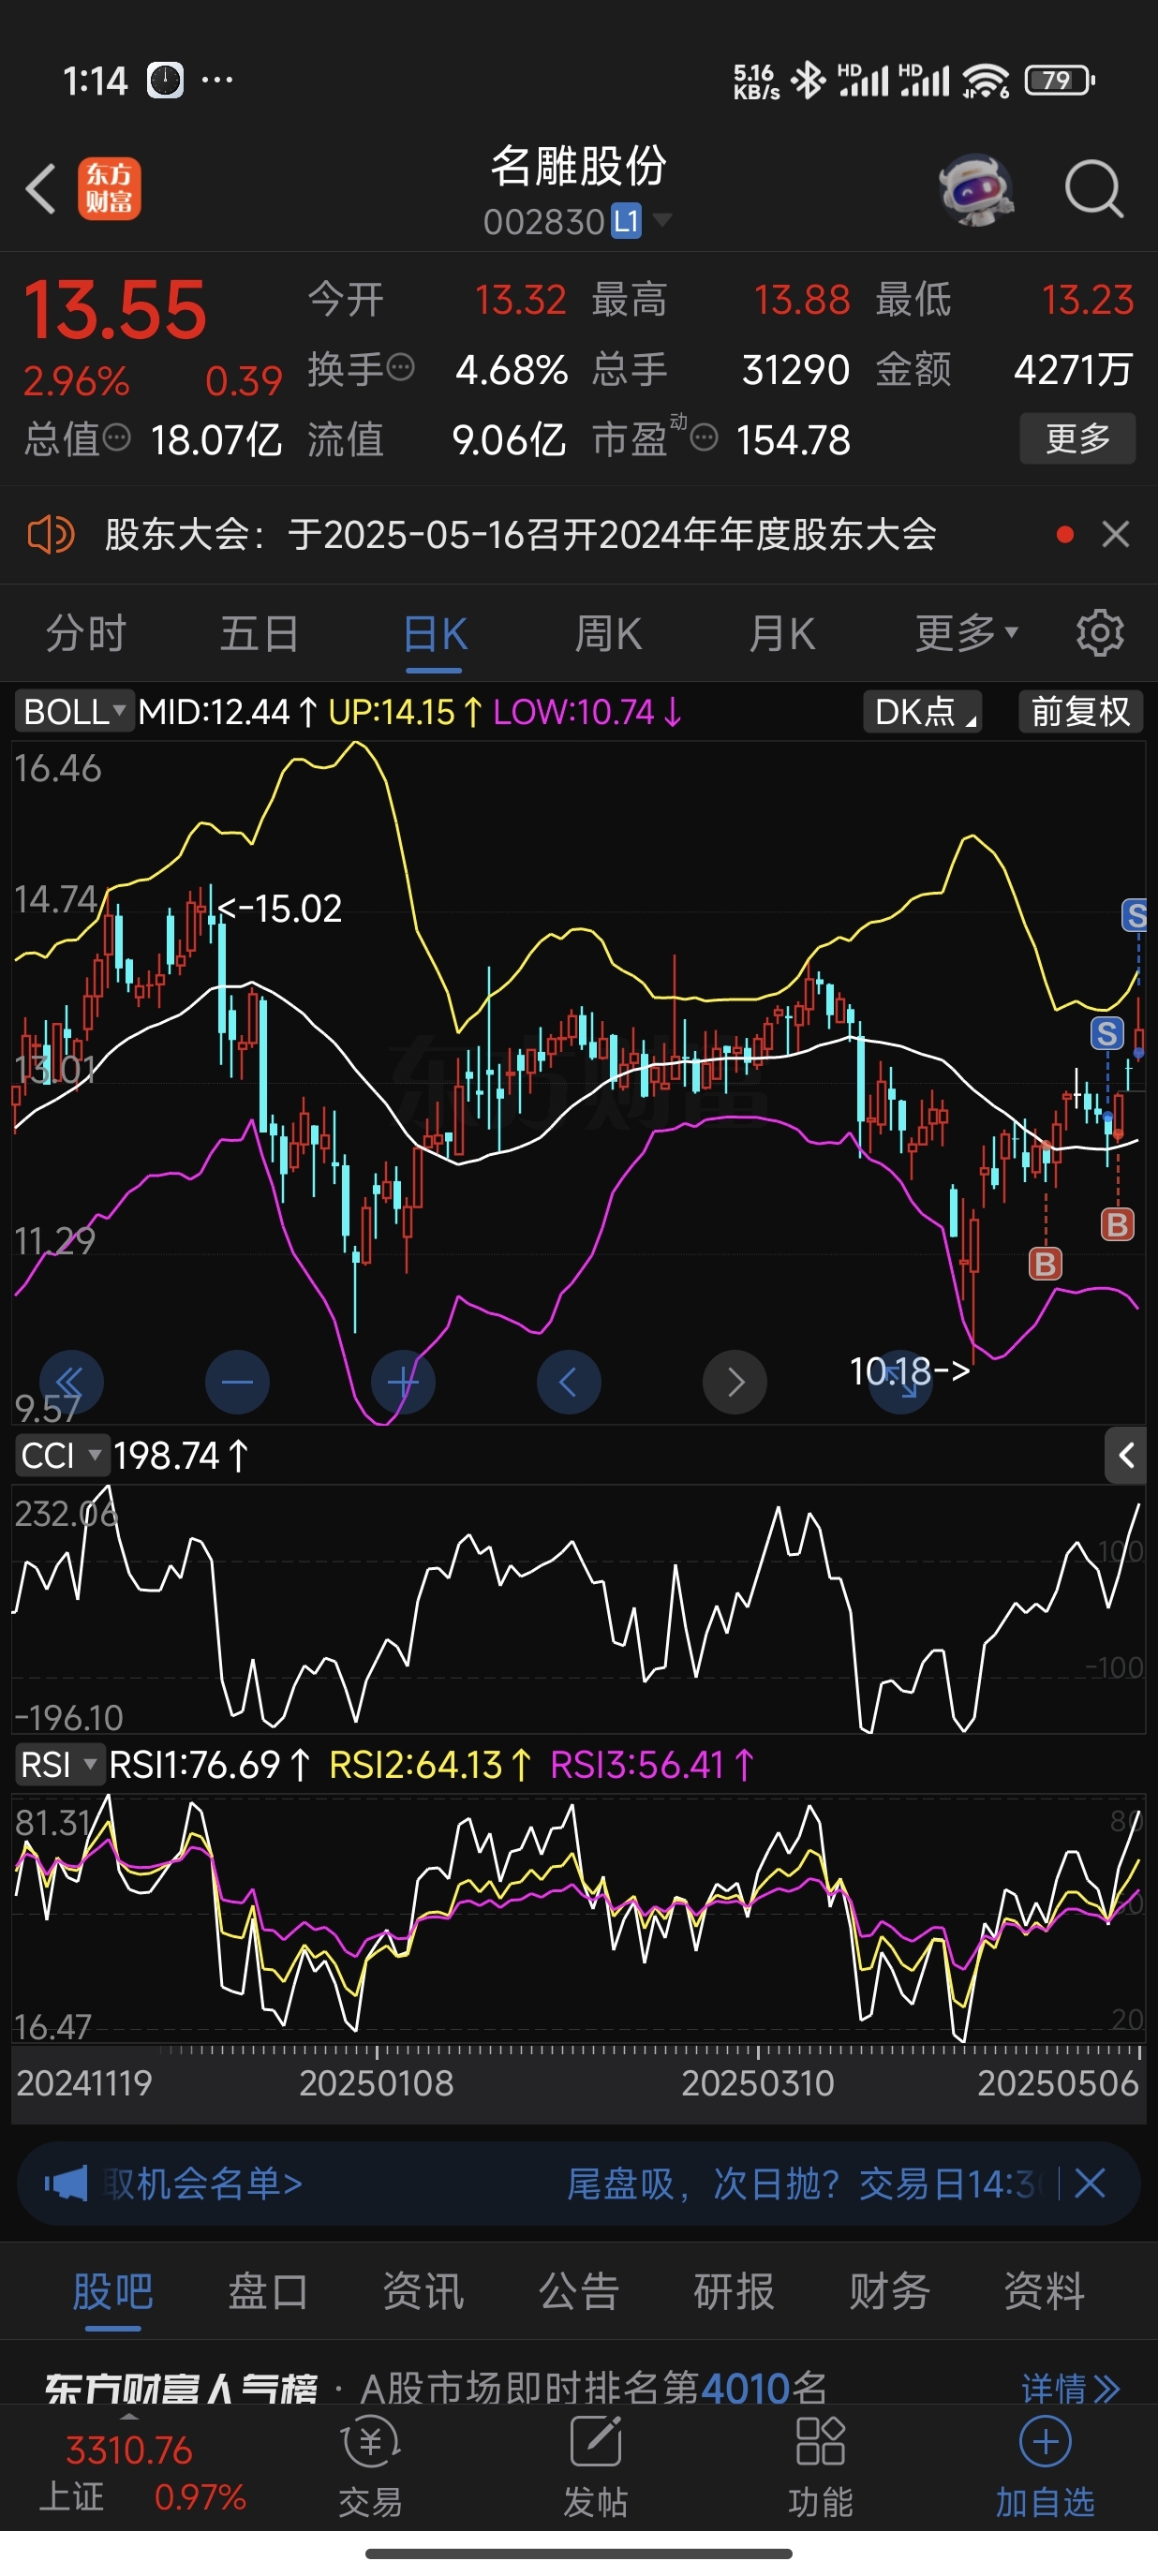Tap the right B buy marker
The width and height of the screenshot is (1158, 2576).
point(1117,1224)
